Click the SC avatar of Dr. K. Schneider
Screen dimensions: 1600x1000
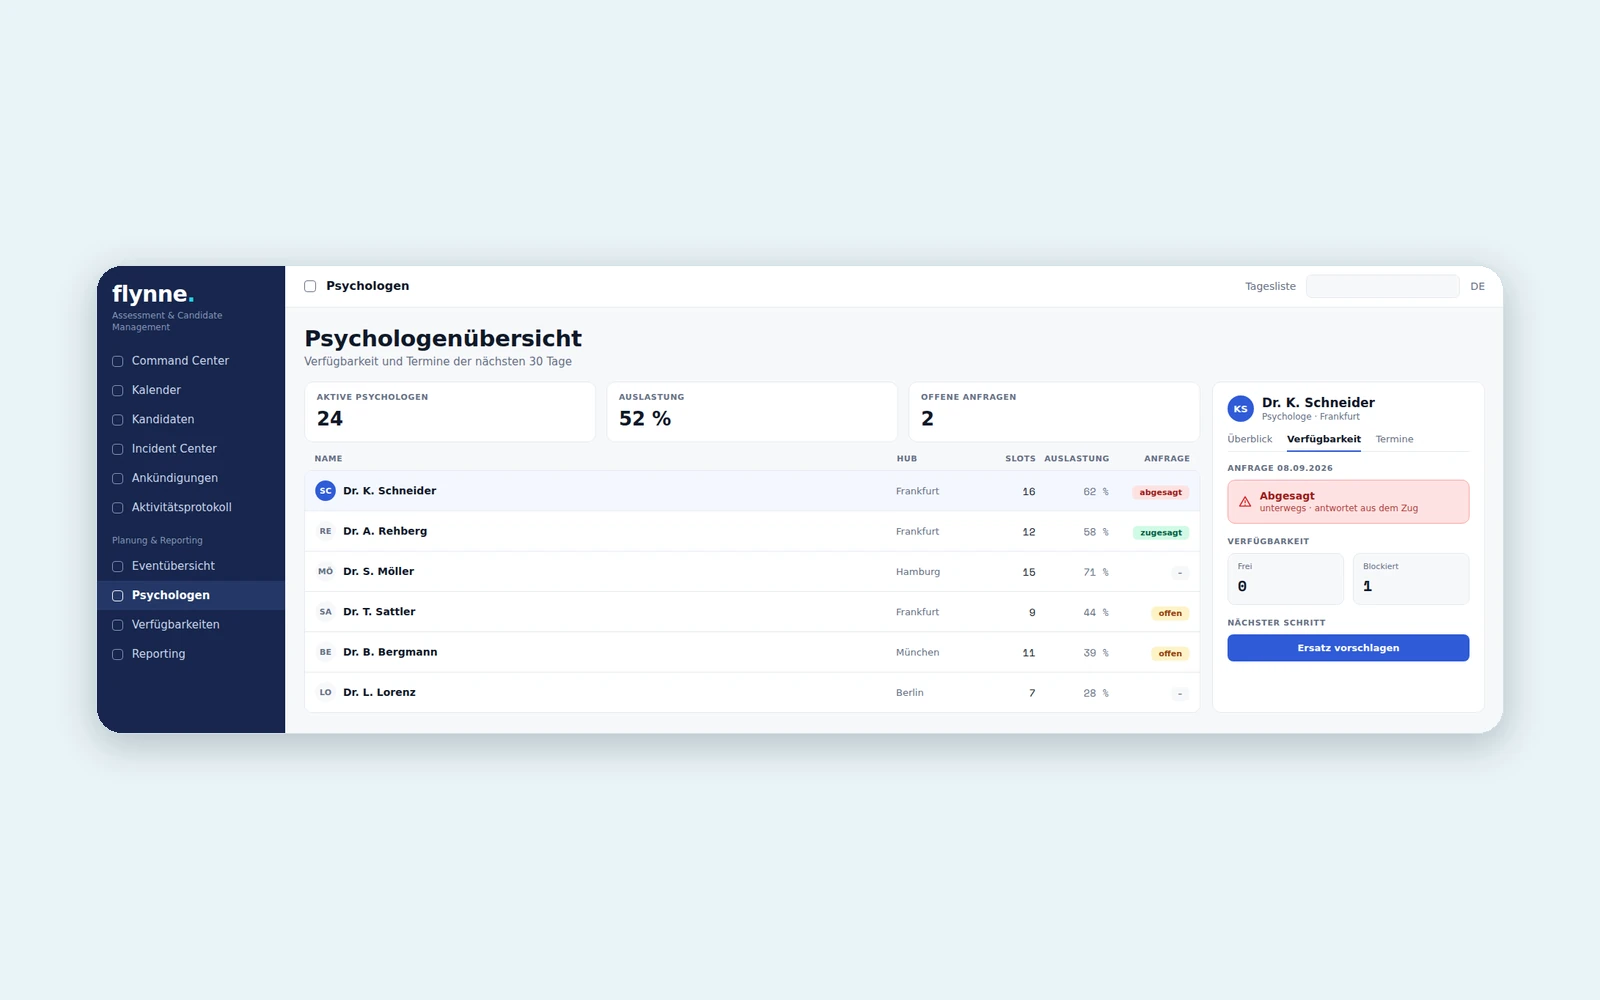pos(325,491)
